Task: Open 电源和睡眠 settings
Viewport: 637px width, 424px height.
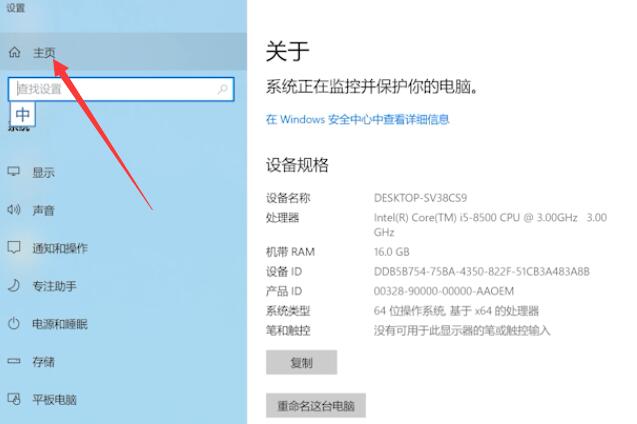Action: click(x=60, y=324)
